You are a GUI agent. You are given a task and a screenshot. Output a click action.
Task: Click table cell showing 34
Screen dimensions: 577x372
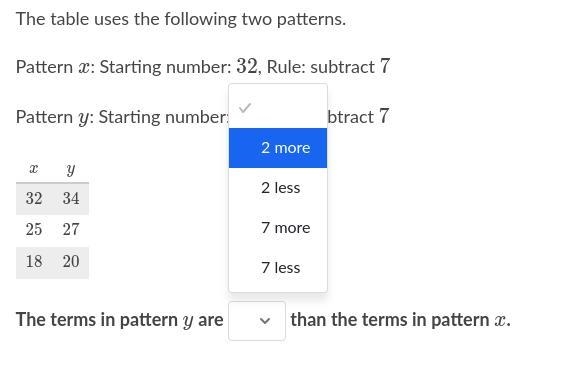tap(71, 198)
